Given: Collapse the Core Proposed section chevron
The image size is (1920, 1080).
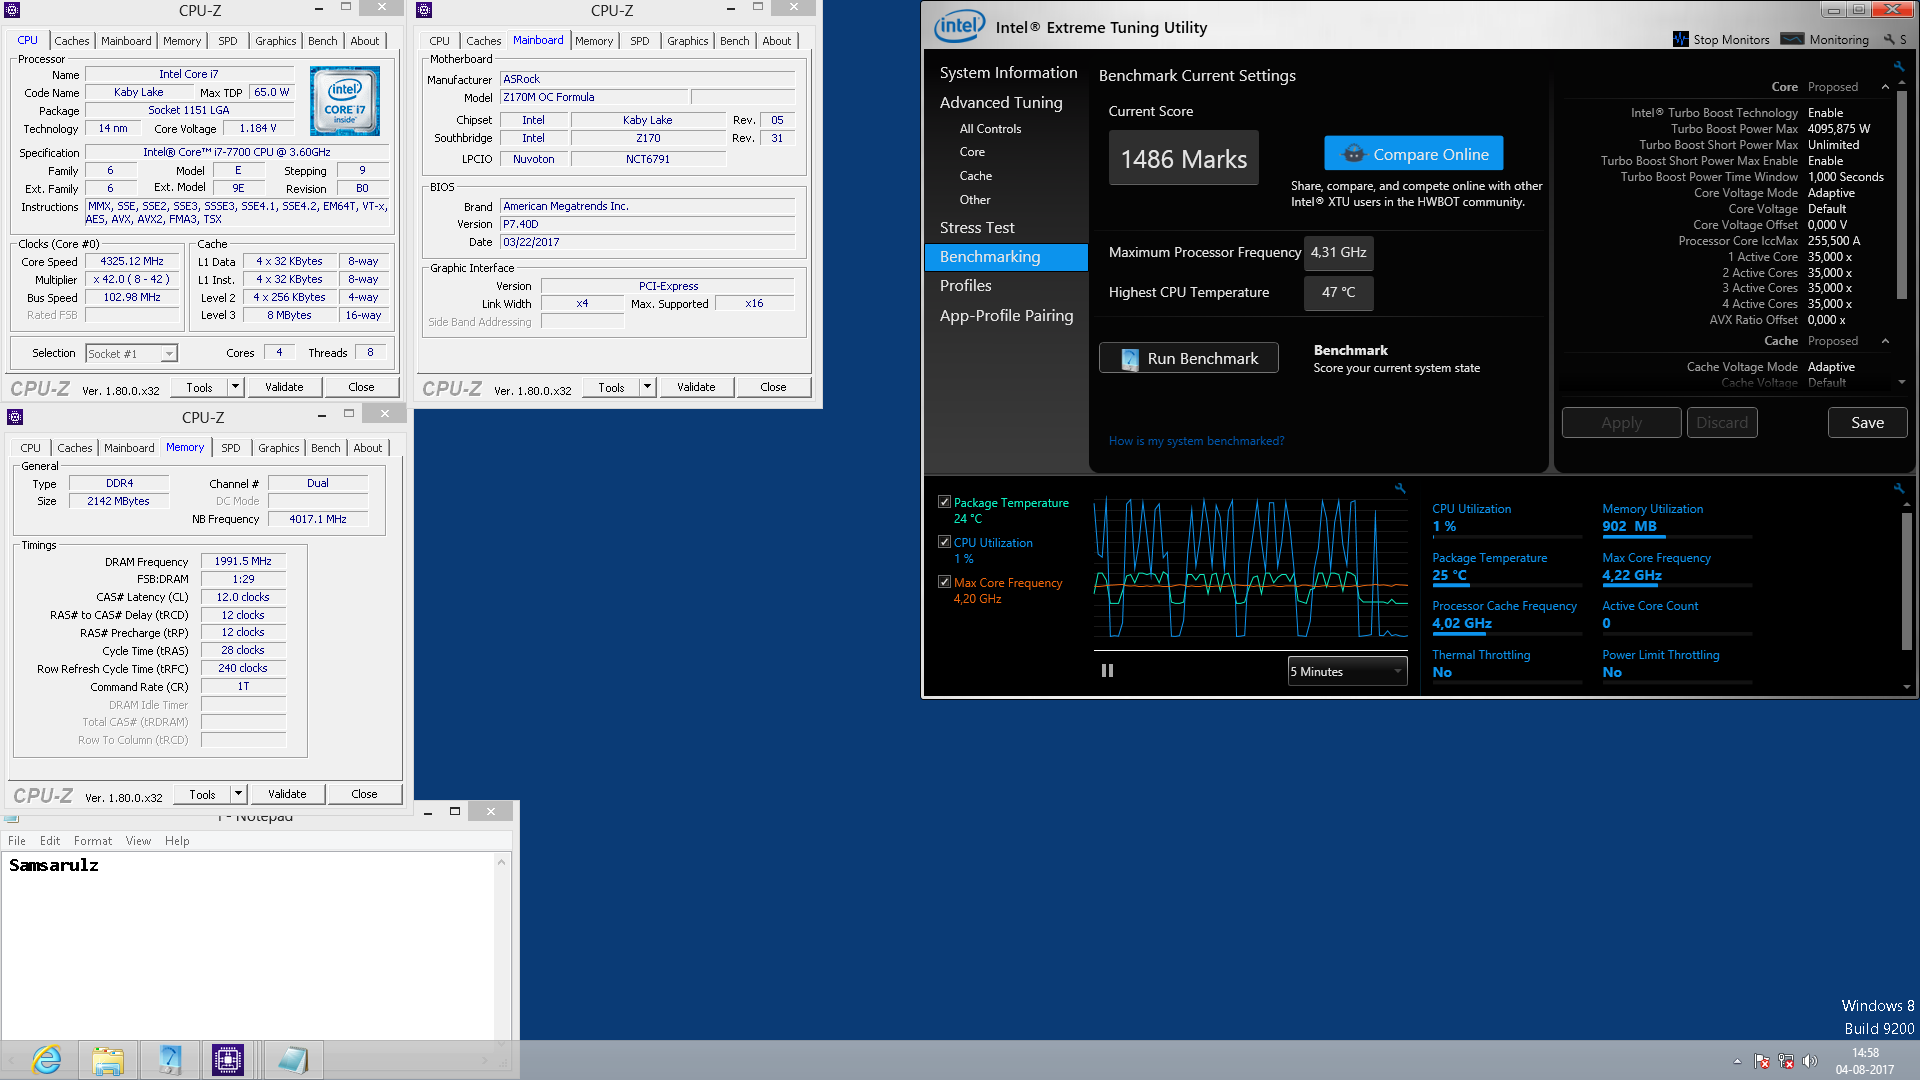Looking at the screenshot, I should click(x=1886, y=87).
